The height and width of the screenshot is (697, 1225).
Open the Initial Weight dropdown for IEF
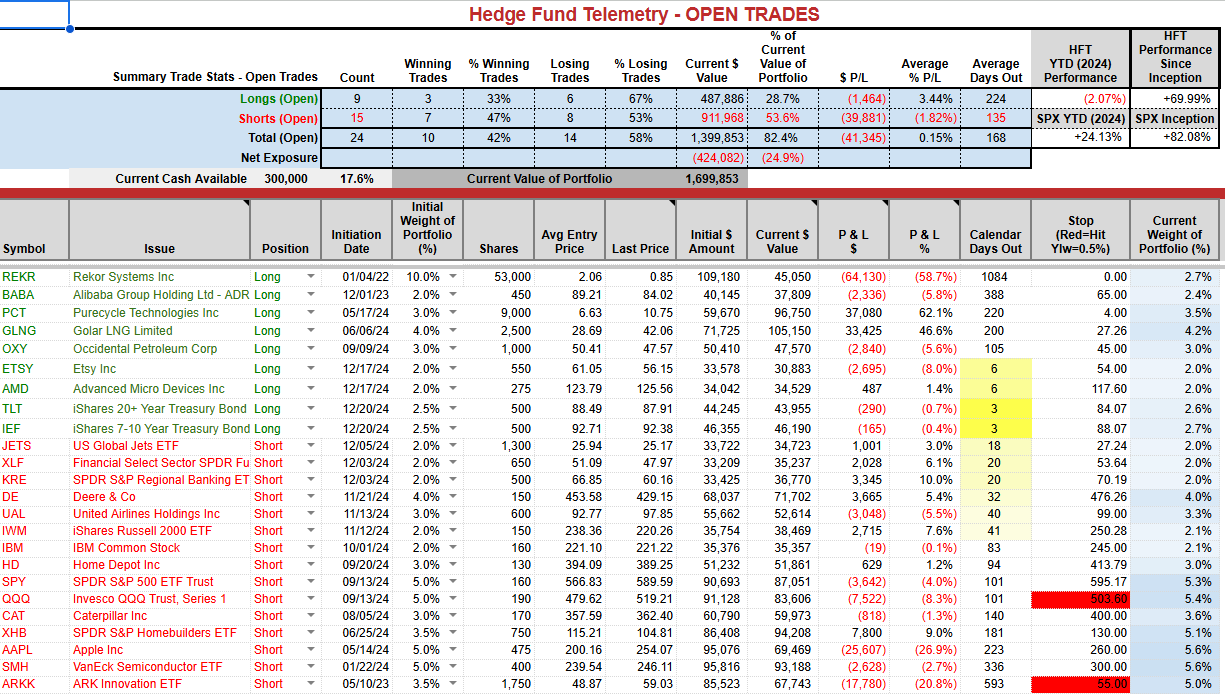[x=453, y=429]
